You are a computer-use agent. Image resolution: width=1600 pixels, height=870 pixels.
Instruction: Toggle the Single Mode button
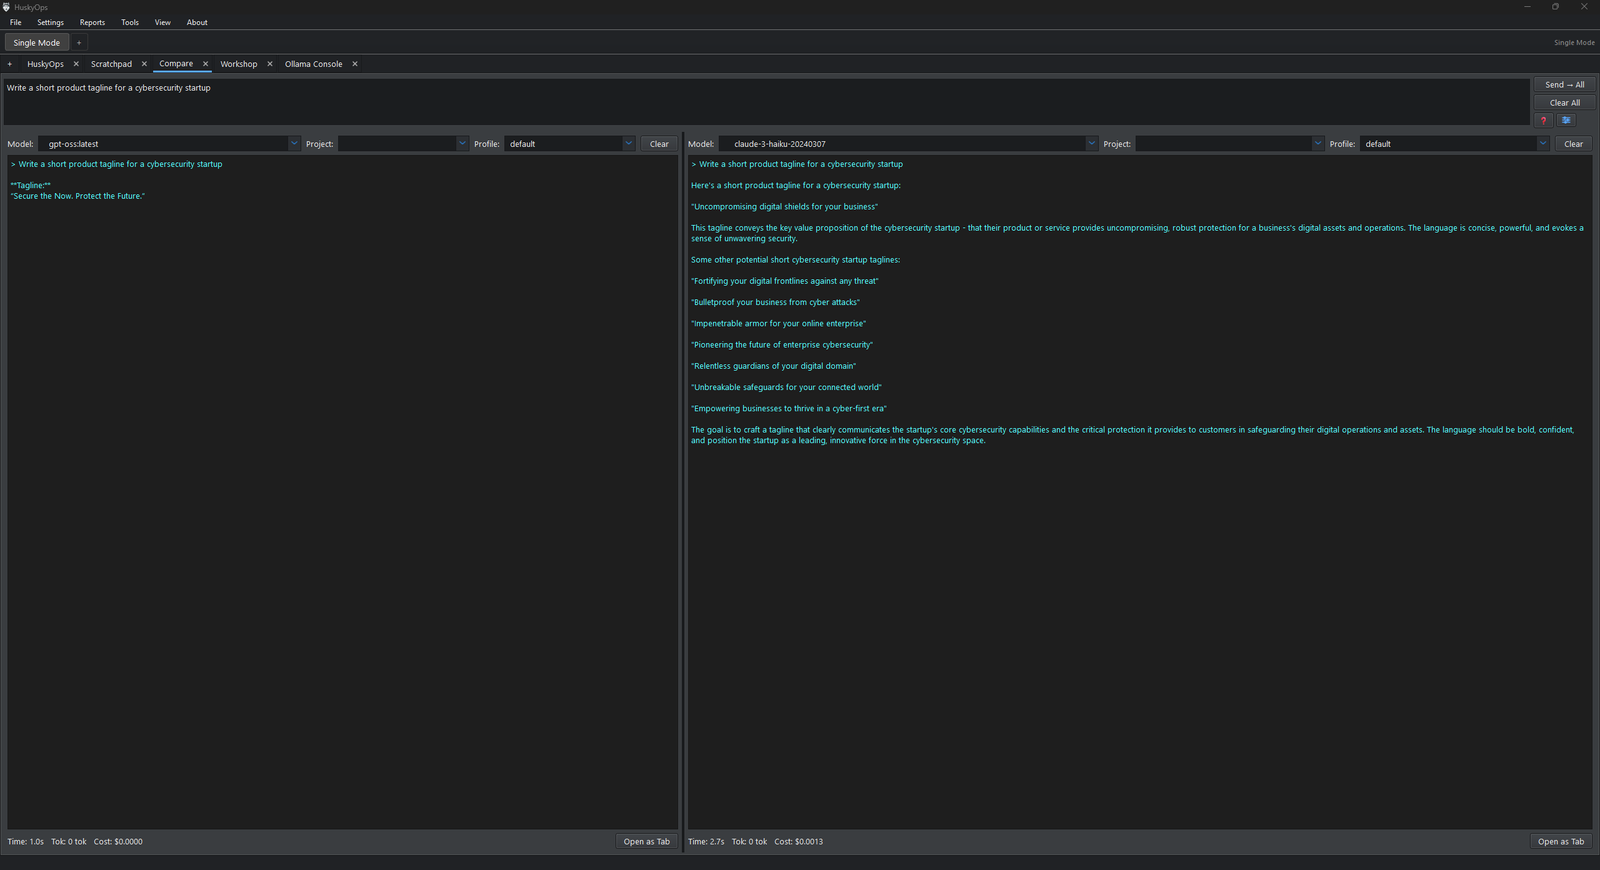(37, 43)
